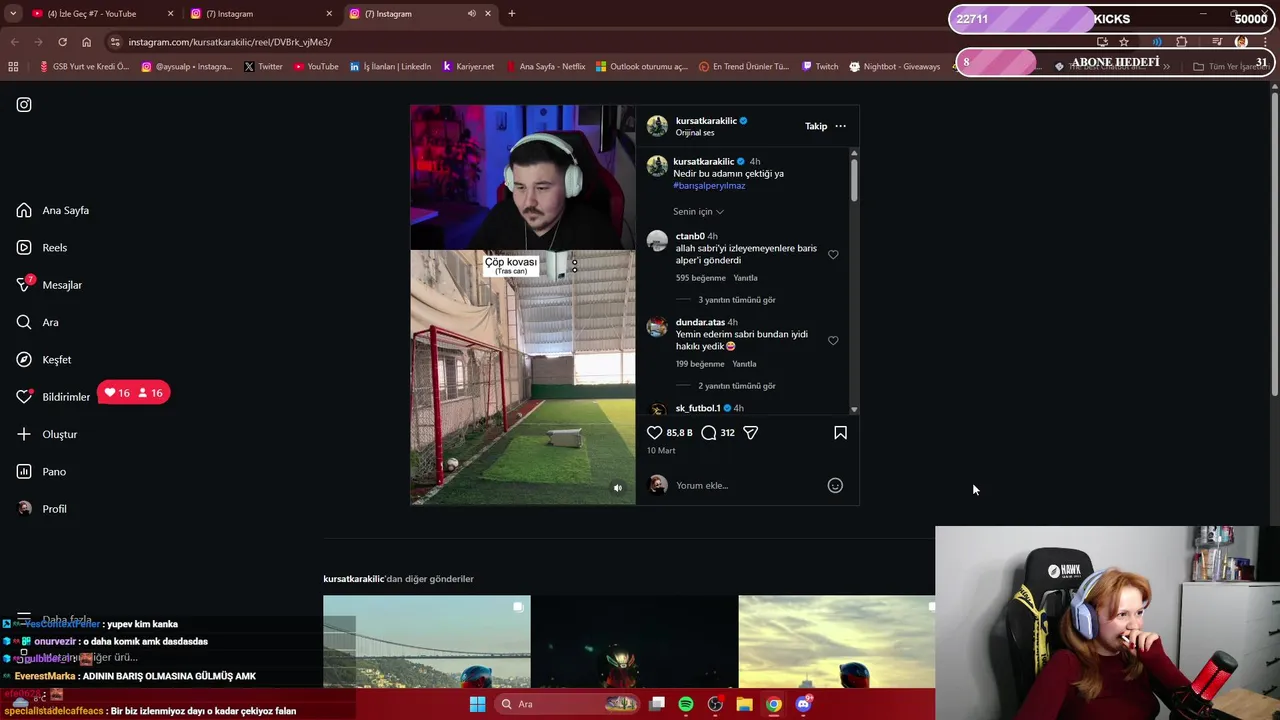This screenshot has height=720, width=1280.
Task: Open Discord from the taskbar
Action: click(x=803, y=704)
